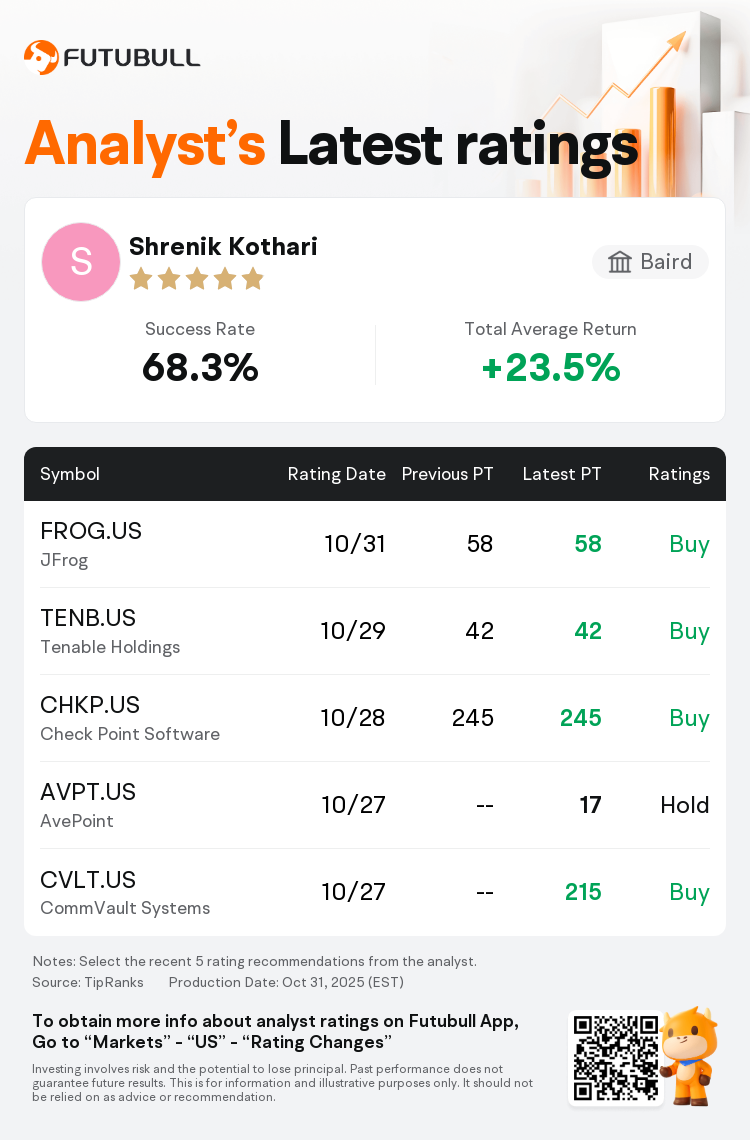Click the Latest PT column header
The image size is (750, 1140).
(x=562, y=474)
